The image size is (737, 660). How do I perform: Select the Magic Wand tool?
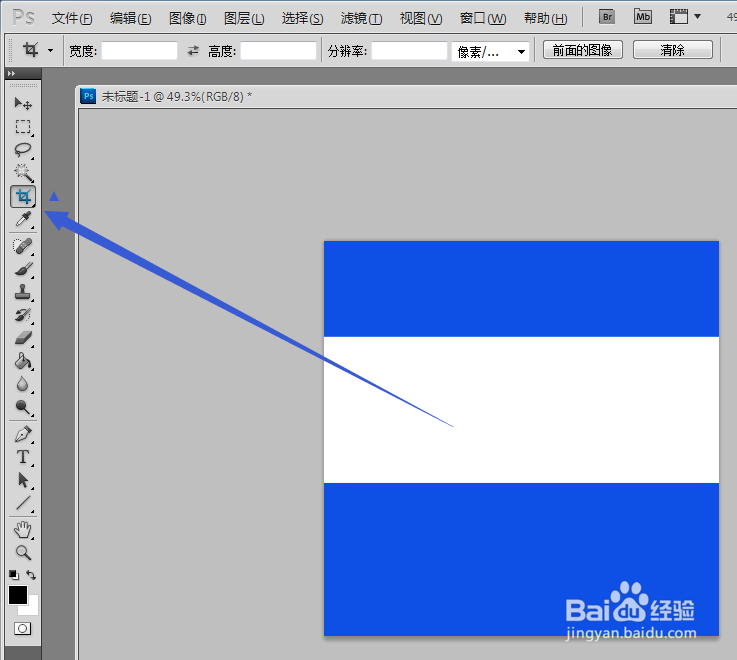click(x=23, y=173)
